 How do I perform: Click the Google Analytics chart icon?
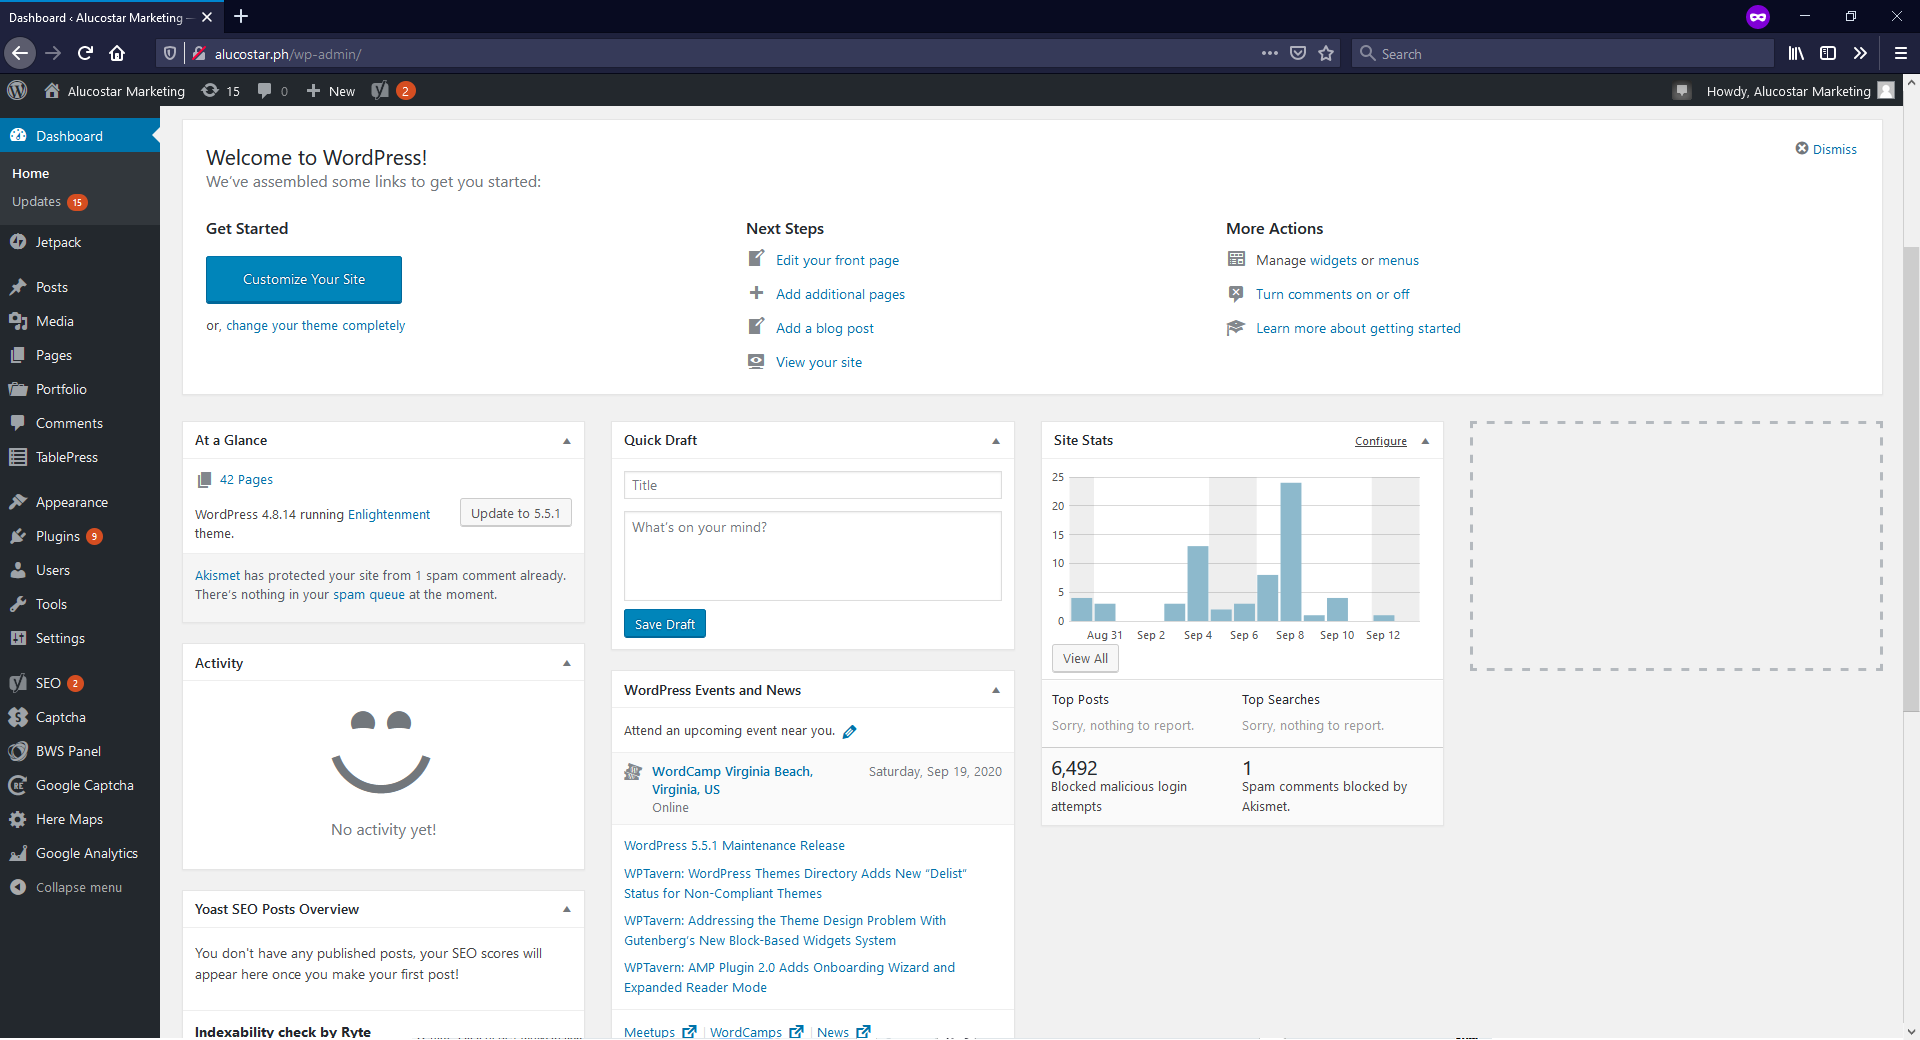18,853
